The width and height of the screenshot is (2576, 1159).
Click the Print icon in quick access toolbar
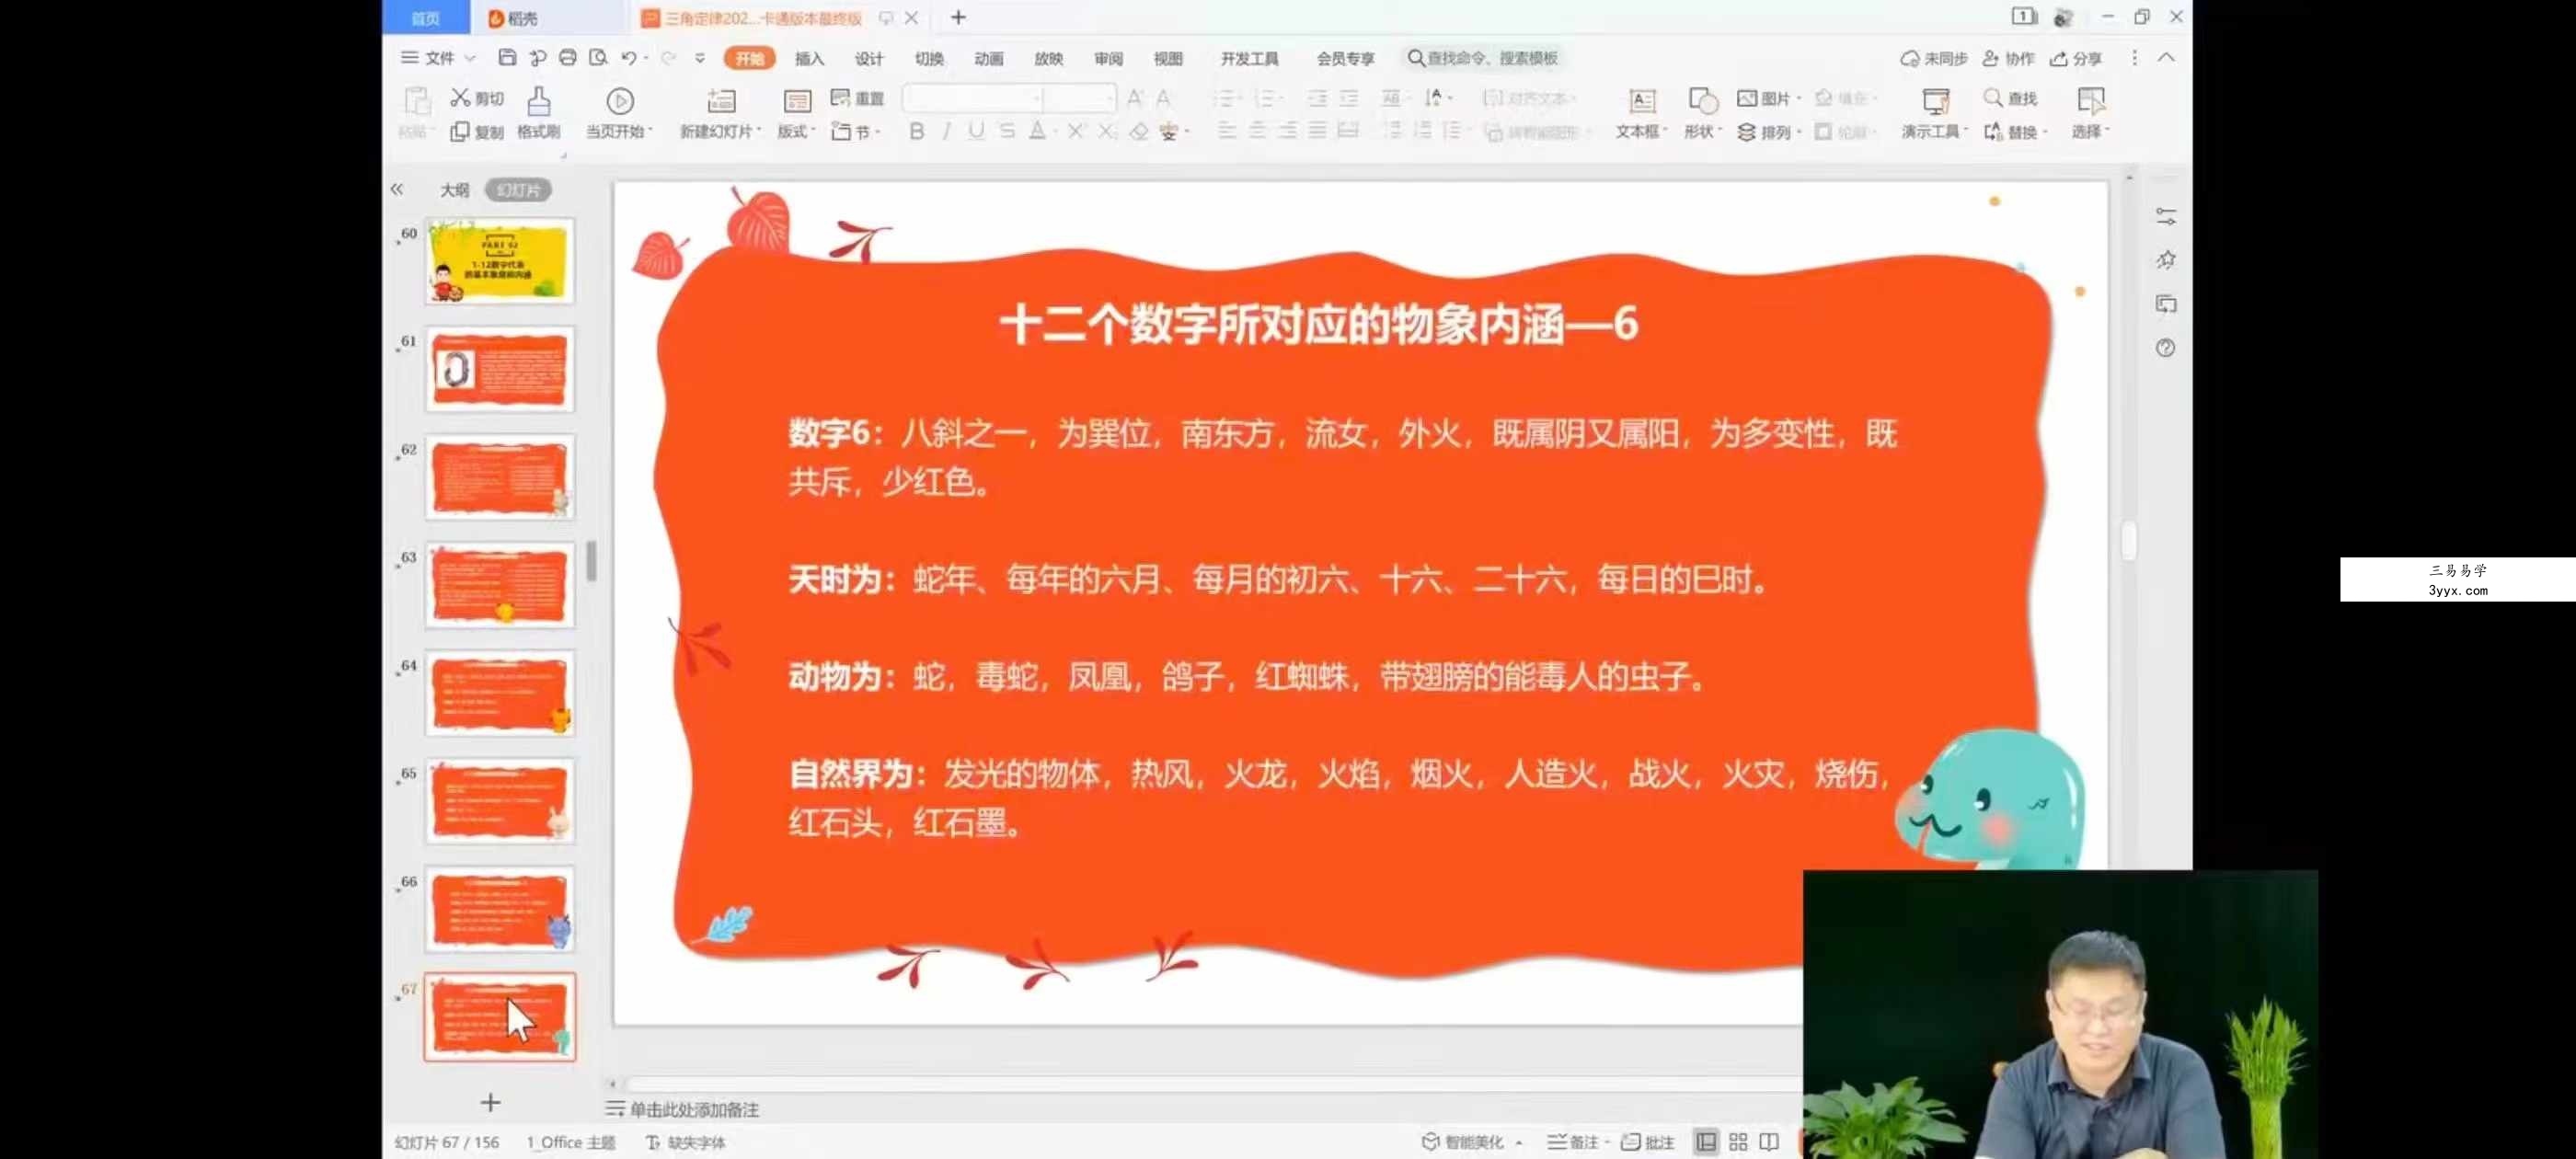point(568,57)
